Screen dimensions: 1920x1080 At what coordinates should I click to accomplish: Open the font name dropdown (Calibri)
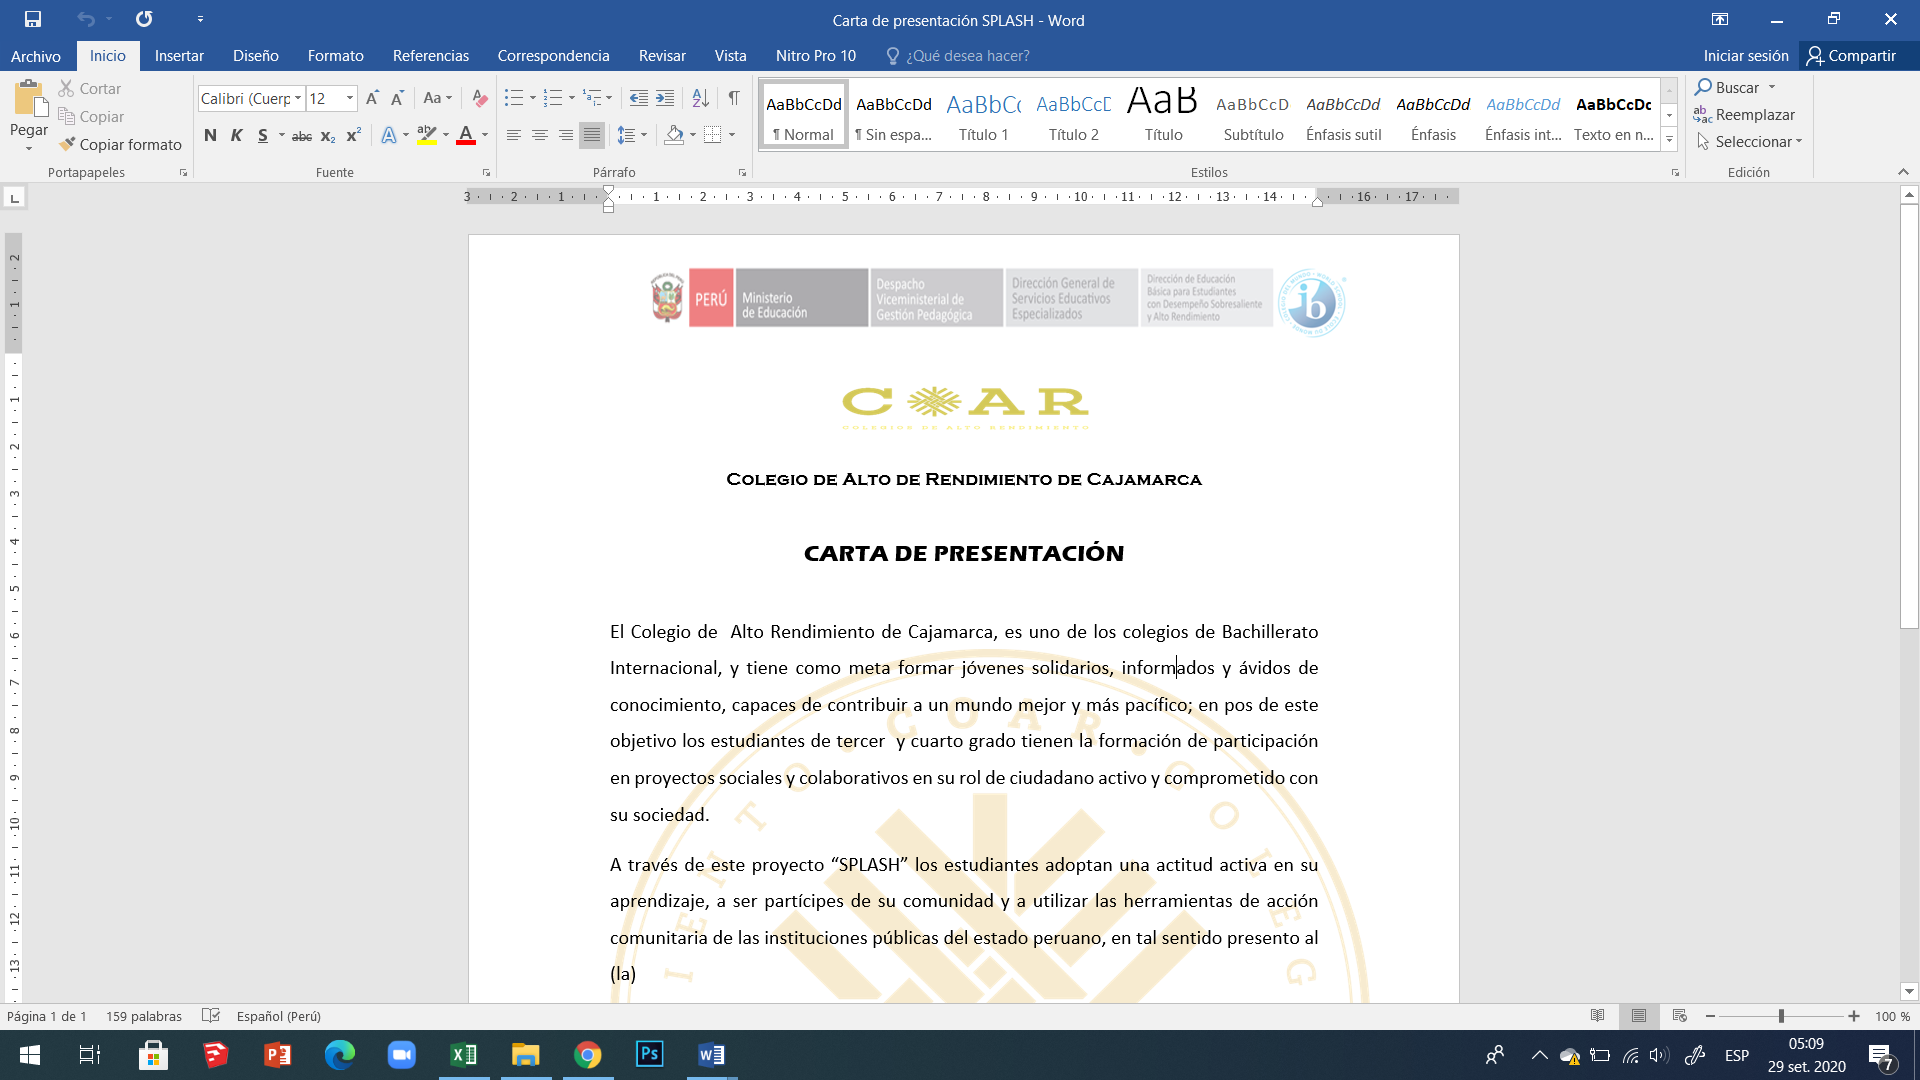298,98
